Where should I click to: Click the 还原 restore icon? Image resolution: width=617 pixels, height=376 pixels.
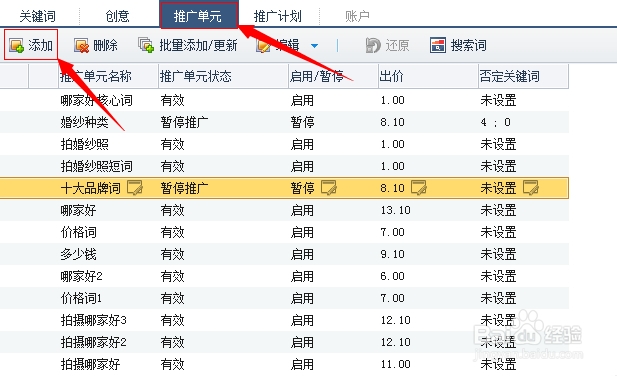(x=373, y=45)
